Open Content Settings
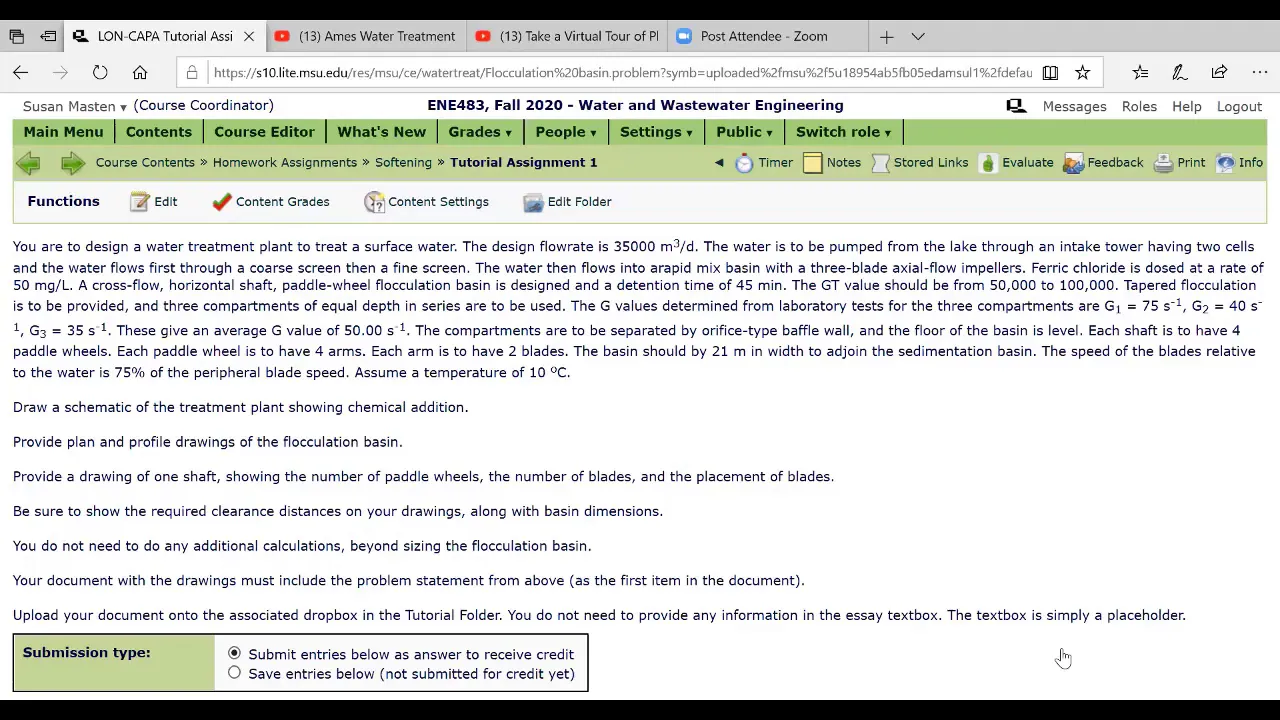The image size is (1280, 720). click(x=427, y=202)
